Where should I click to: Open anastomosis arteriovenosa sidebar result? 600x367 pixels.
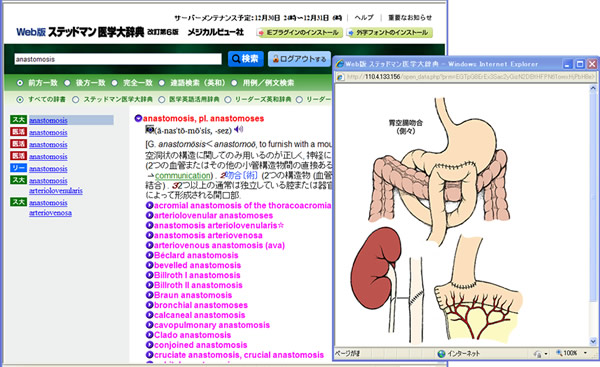[51, 208]
